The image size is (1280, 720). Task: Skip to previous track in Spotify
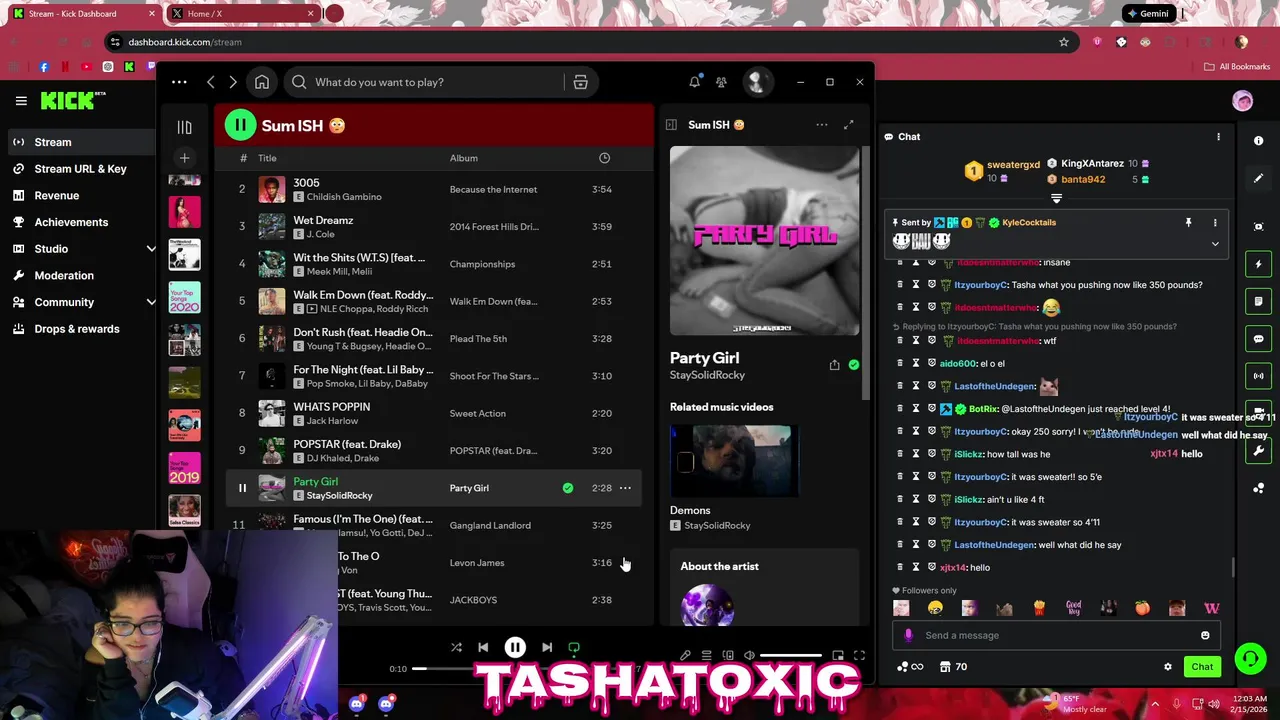483,647
